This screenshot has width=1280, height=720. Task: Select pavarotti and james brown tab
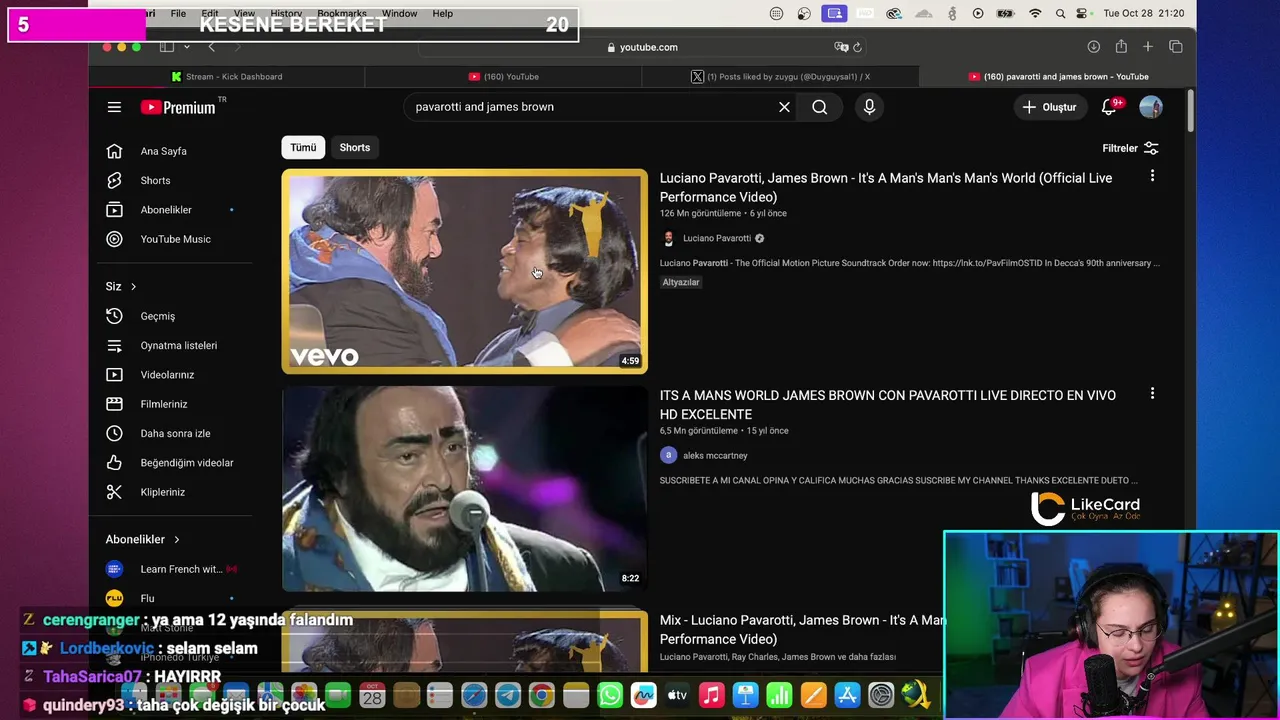pos(1058,76)
